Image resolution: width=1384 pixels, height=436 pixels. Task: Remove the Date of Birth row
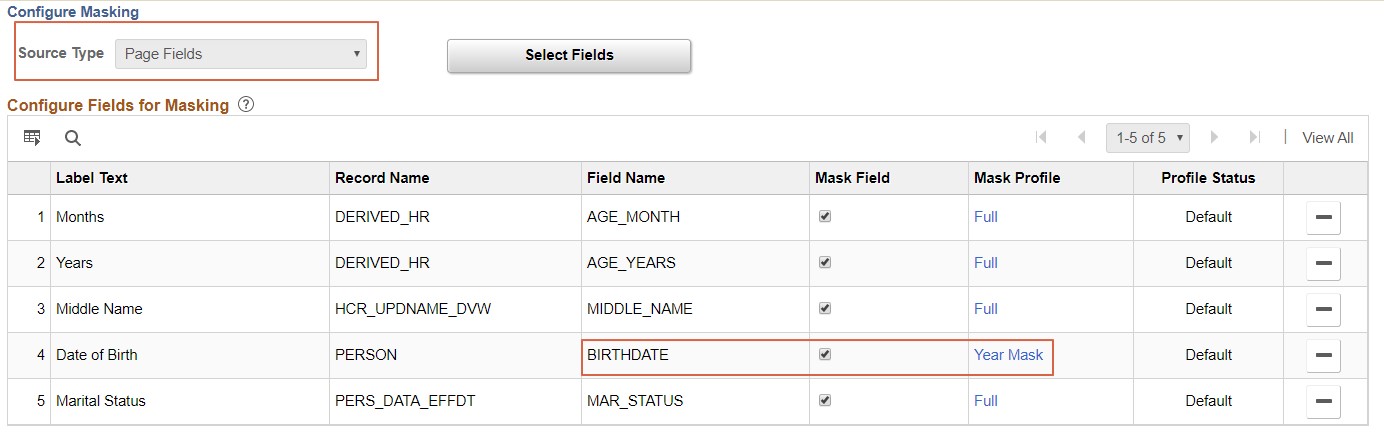[1323, 355]
